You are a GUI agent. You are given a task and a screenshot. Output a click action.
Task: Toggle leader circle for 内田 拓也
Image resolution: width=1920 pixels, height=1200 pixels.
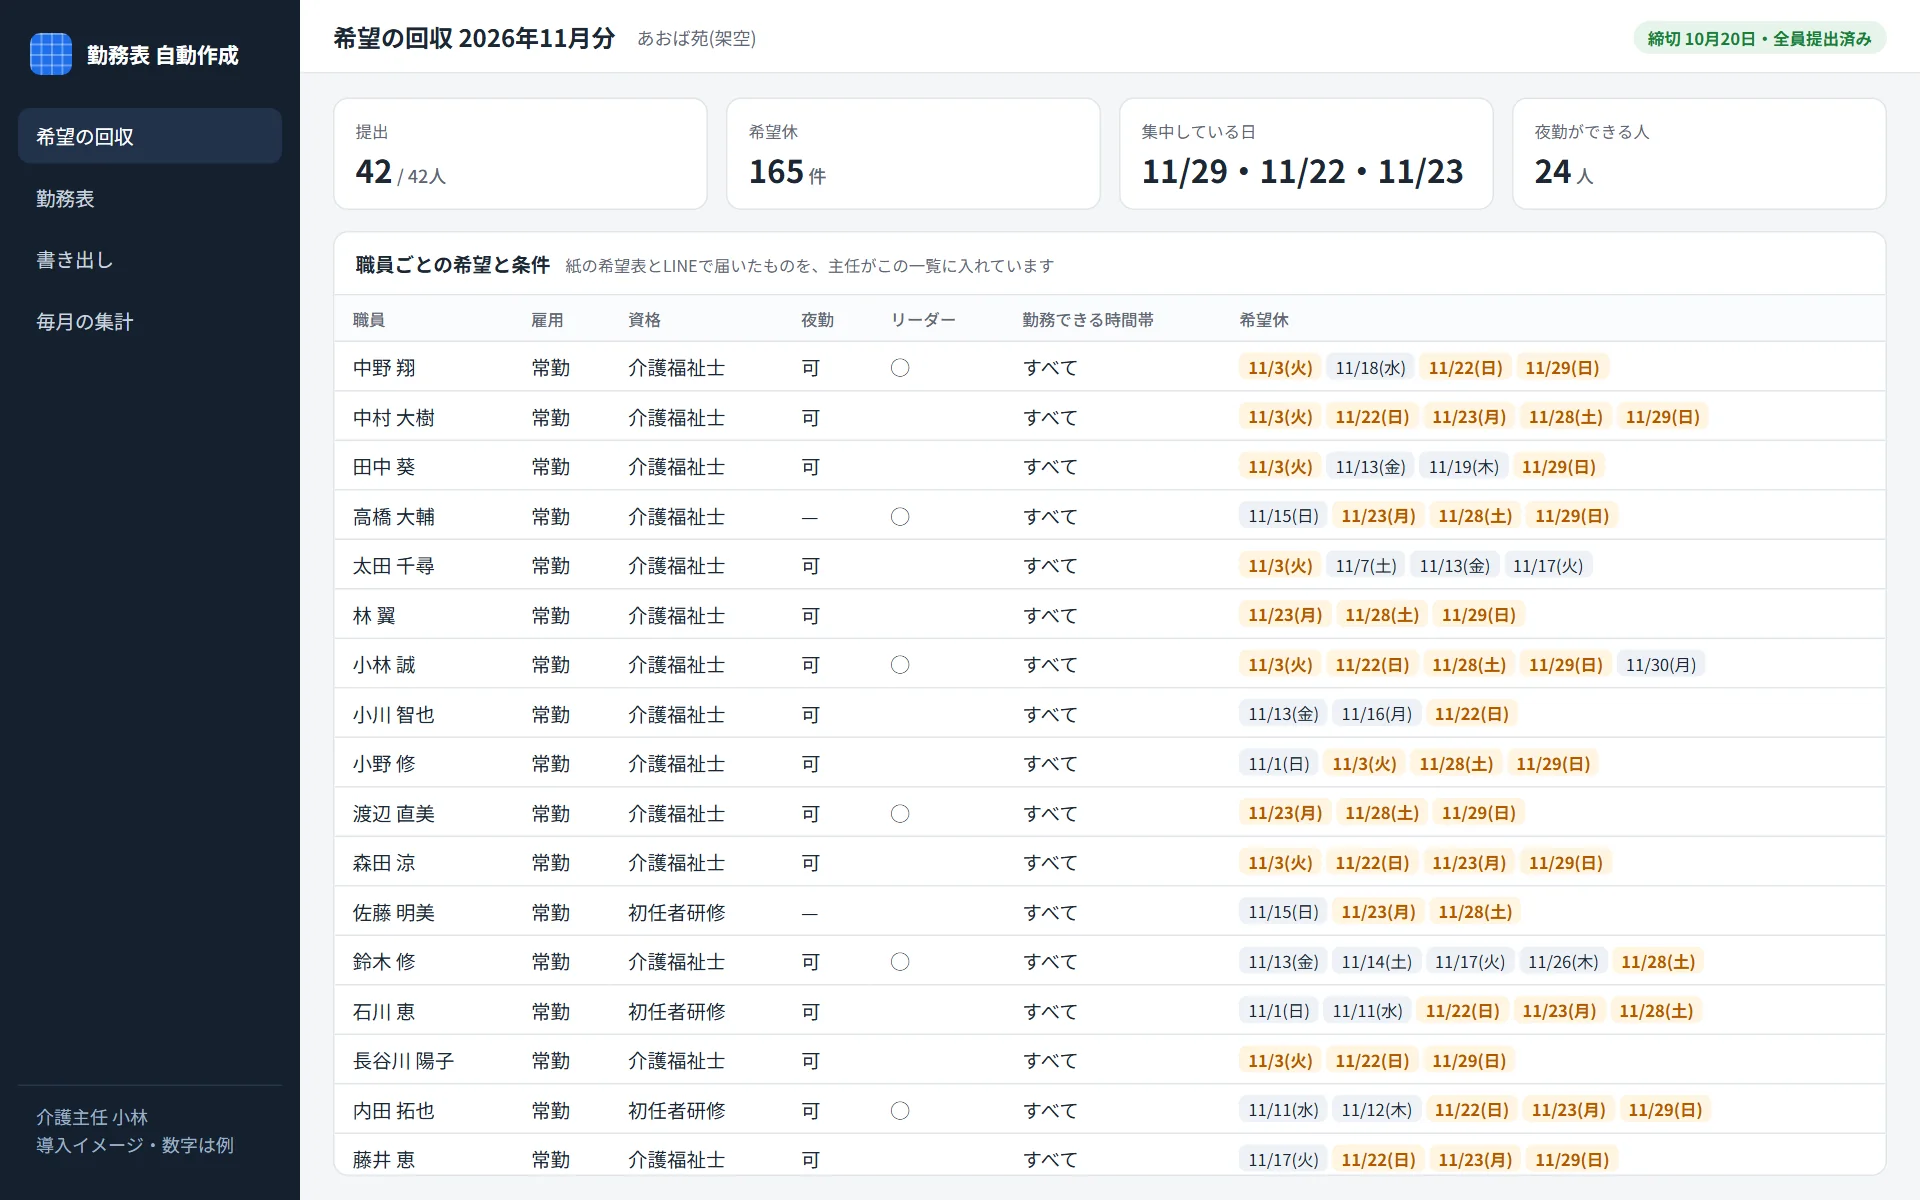(x=900, y=1111)
